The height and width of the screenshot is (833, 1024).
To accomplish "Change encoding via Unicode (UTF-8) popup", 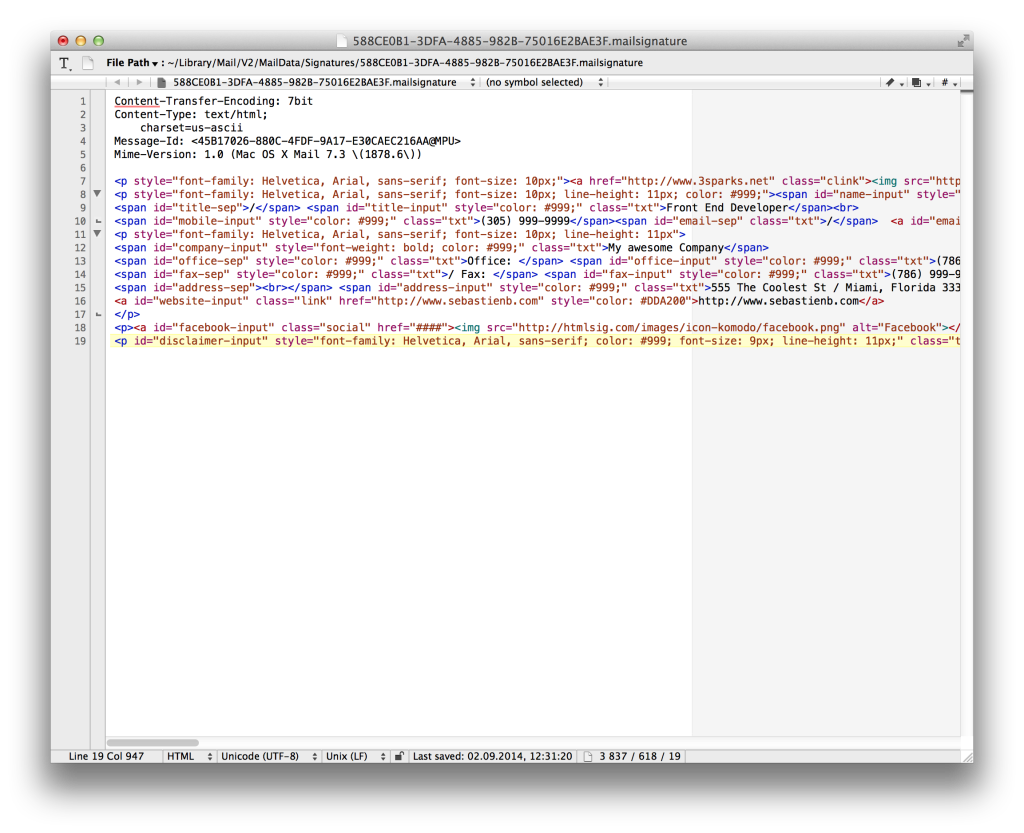I will tap(265, 757).
